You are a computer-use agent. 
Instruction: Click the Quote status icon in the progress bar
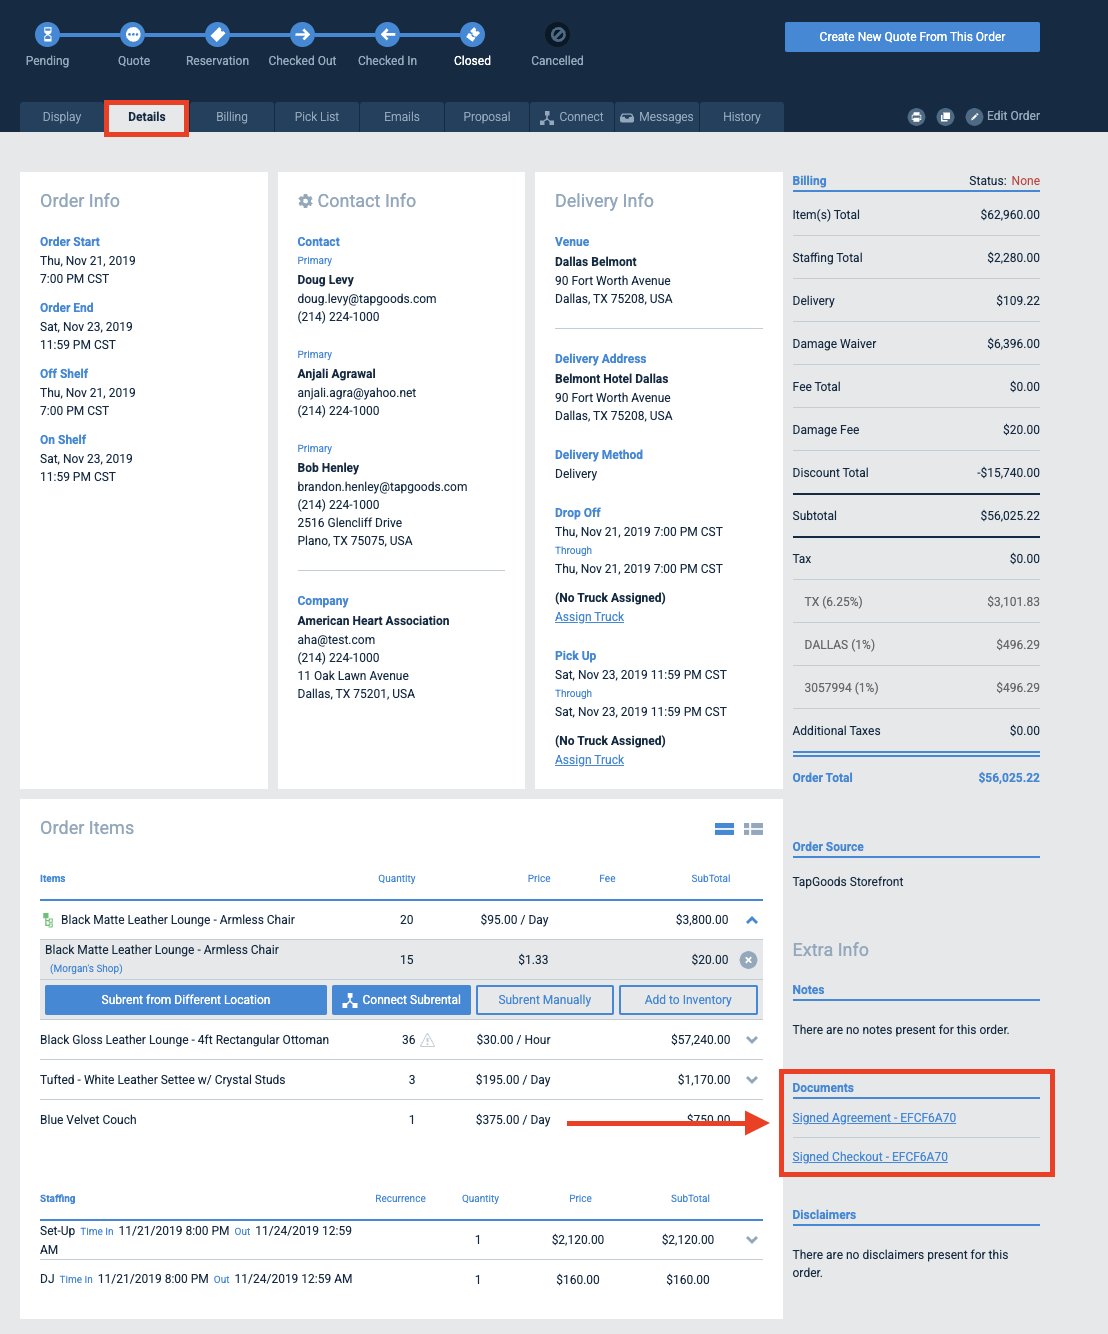133,33
